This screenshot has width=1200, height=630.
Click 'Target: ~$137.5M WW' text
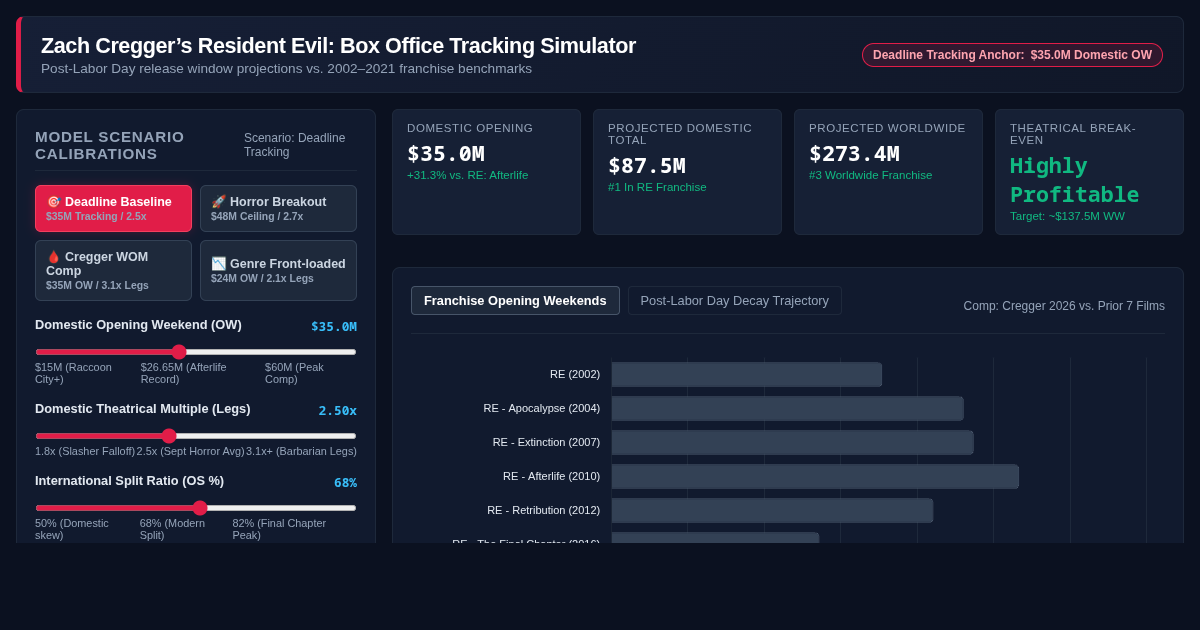[1067, 216]
